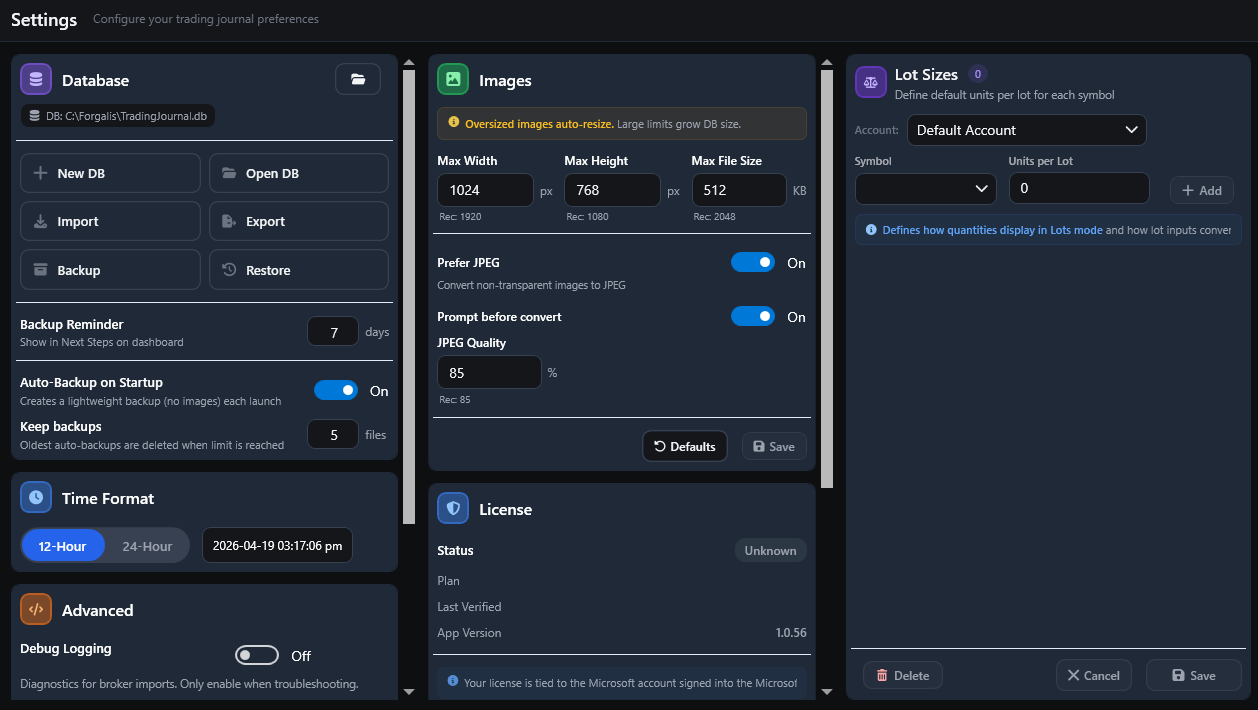This screenshot has width=1258, height=710.
Task: Click the left column scroll-down arrow
Action: [408, 691]
